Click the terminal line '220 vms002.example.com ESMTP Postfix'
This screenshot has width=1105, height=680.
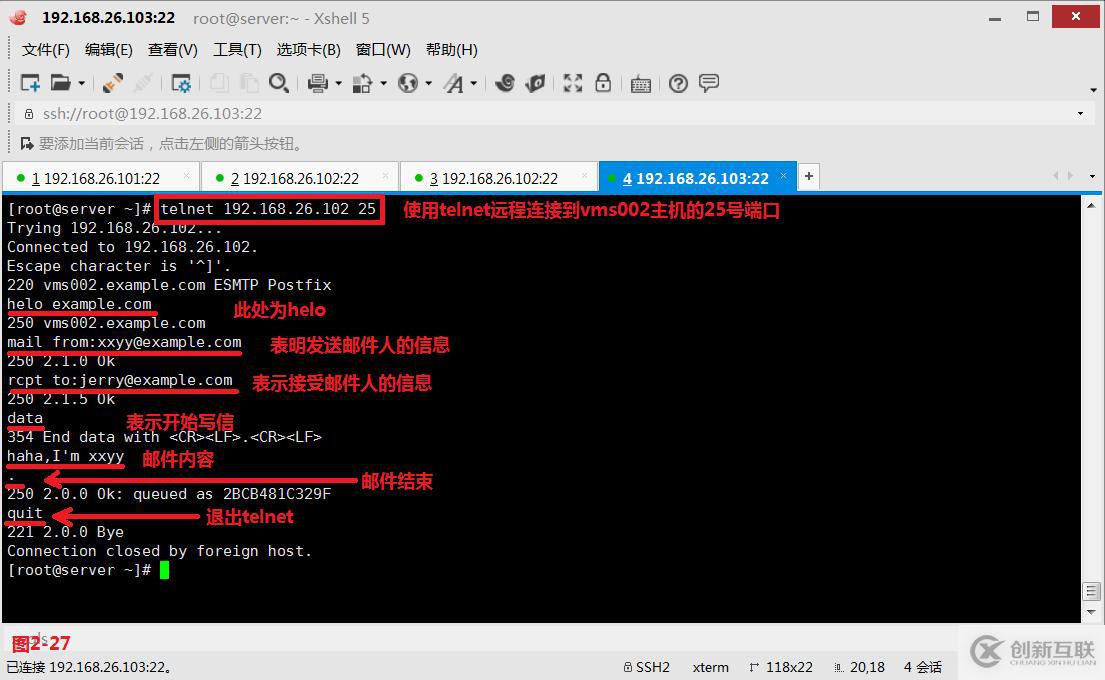[x=169, y=285]
